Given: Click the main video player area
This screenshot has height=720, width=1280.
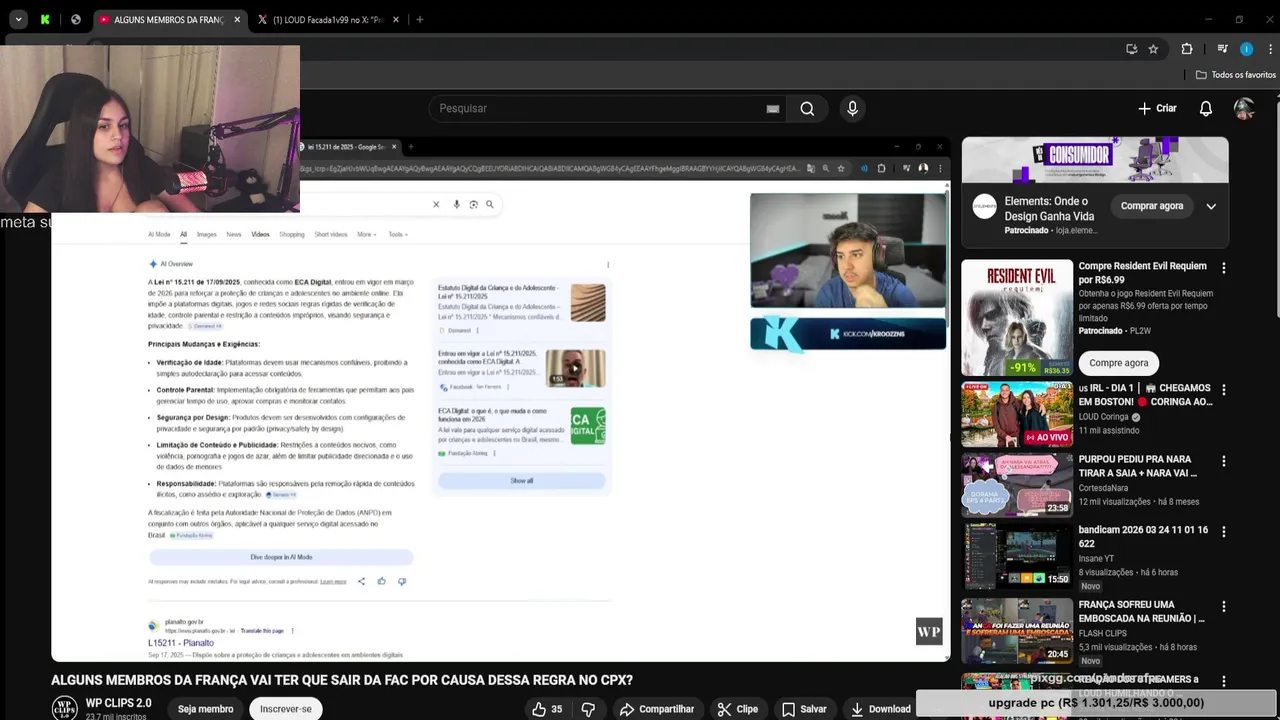Looking at the screenshot, I should pos(500,400).
